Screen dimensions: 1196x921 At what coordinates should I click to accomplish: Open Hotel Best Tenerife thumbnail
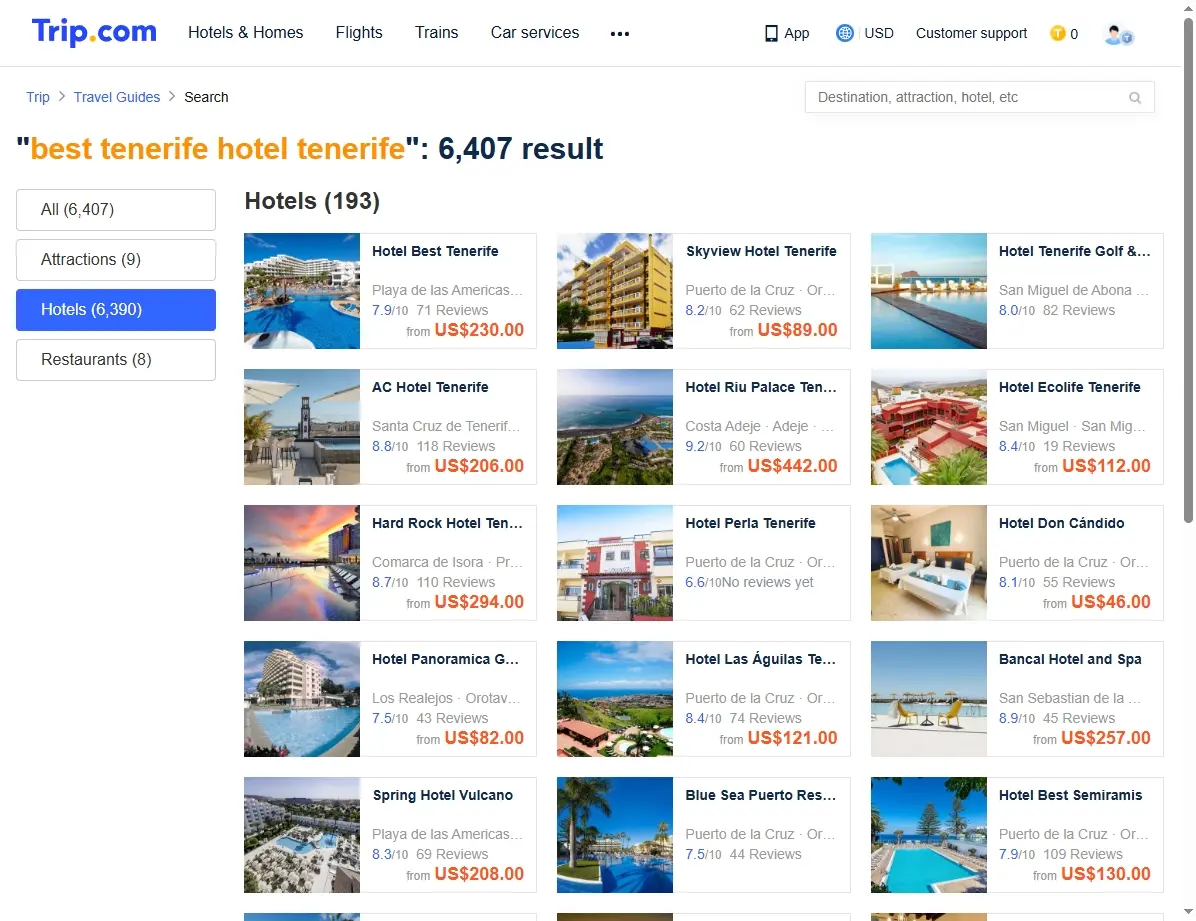click(x=302, y=291)
